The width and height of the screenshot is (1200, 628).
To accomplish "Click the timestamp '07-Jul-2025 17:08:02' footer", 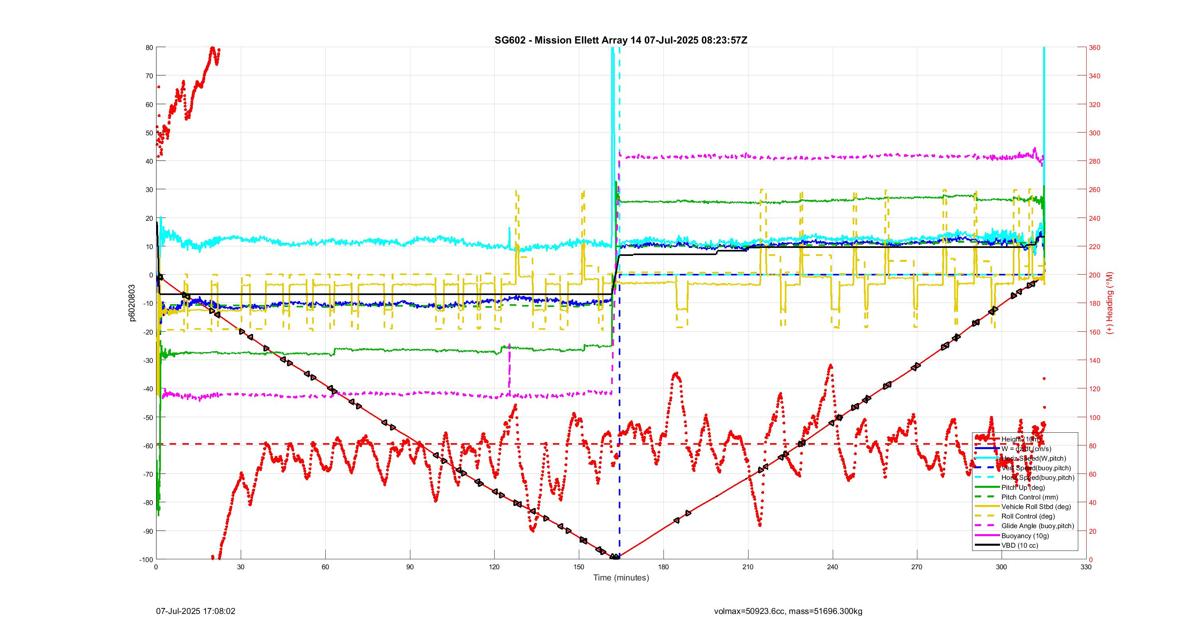I will point(196,609).
